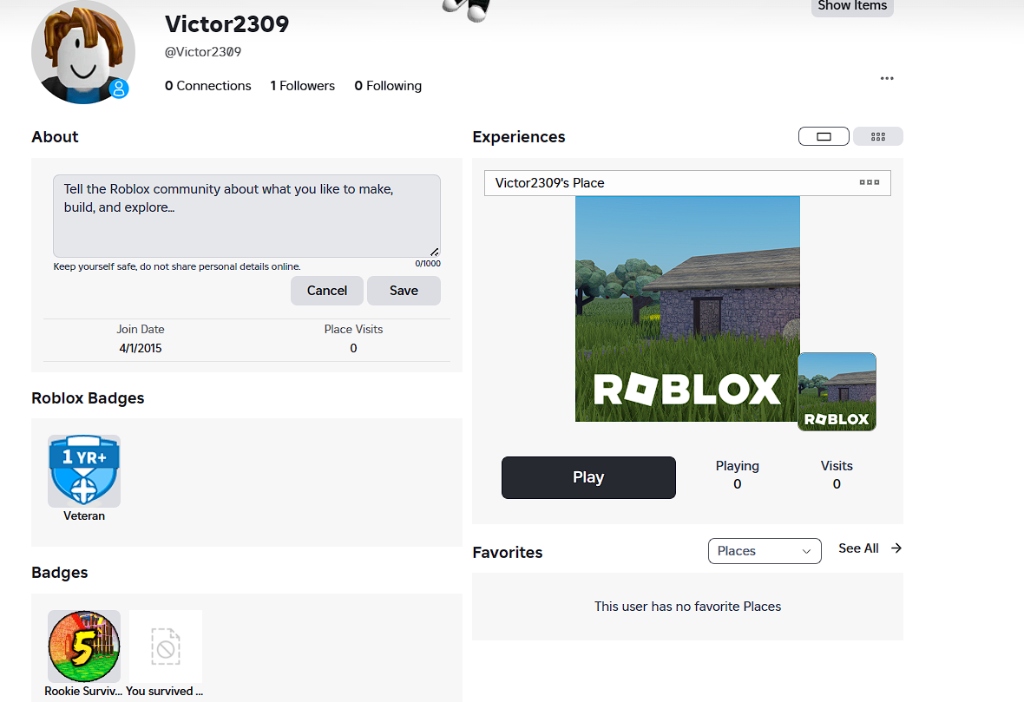Viewport: 1024px width, 702px height.
Task: Open Victor2309's Place options dots
Action: (x=869, y=183)
